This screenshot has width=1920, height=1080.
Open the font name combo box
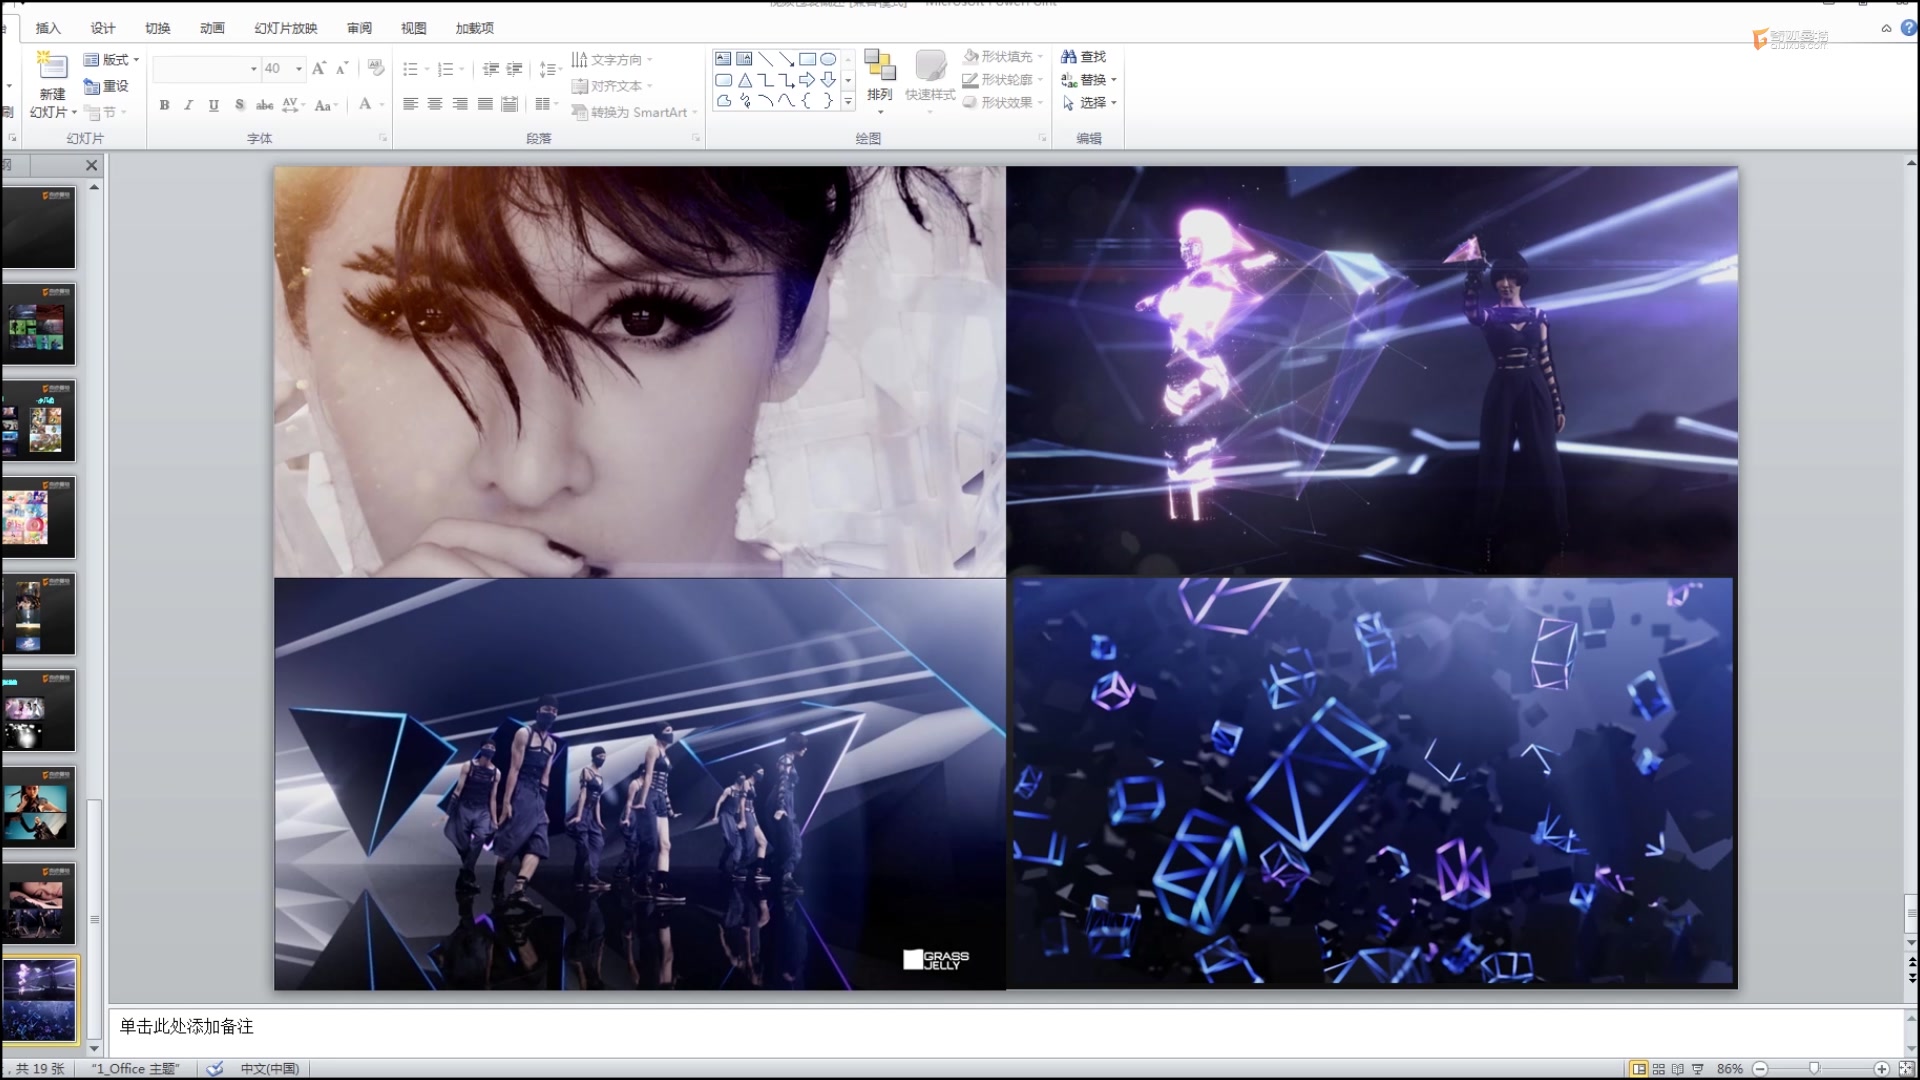pyautogui.click(x=207, y=68)
